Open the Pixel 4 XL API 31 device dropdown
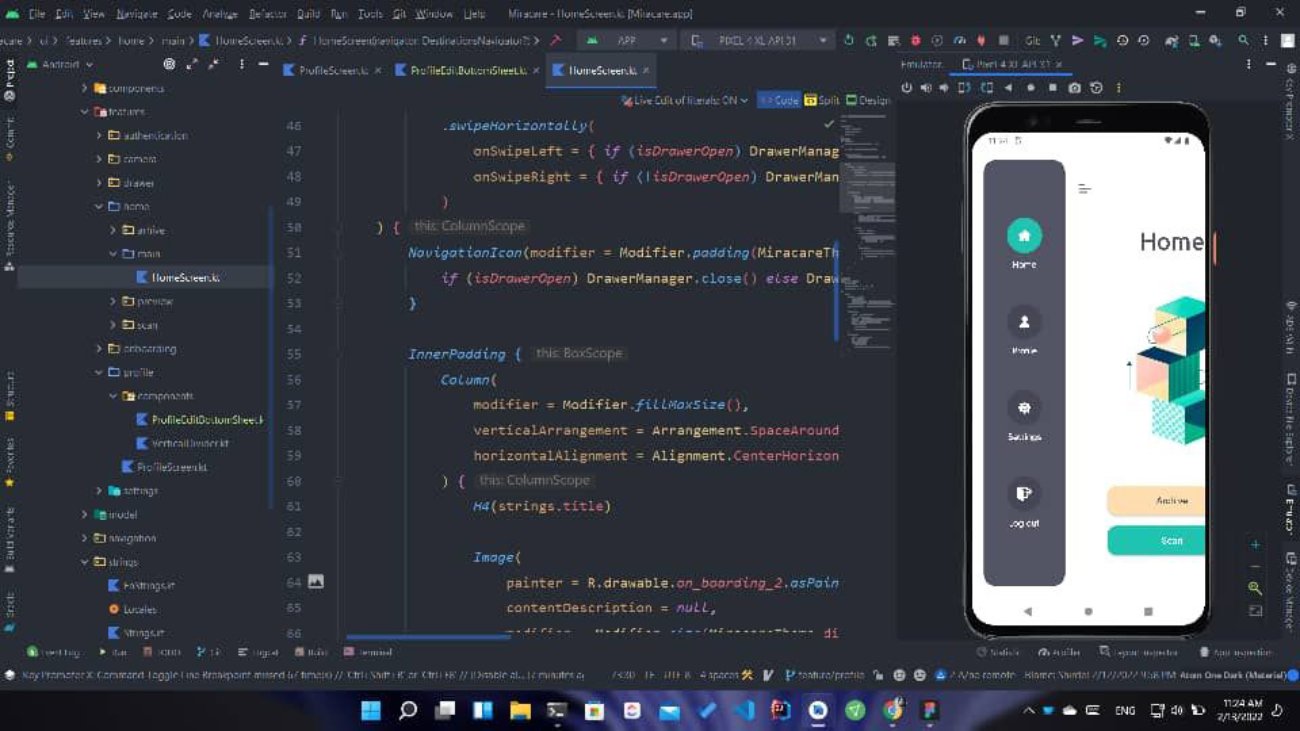This screenshot has width=1300, height=731. coord(758,41)
